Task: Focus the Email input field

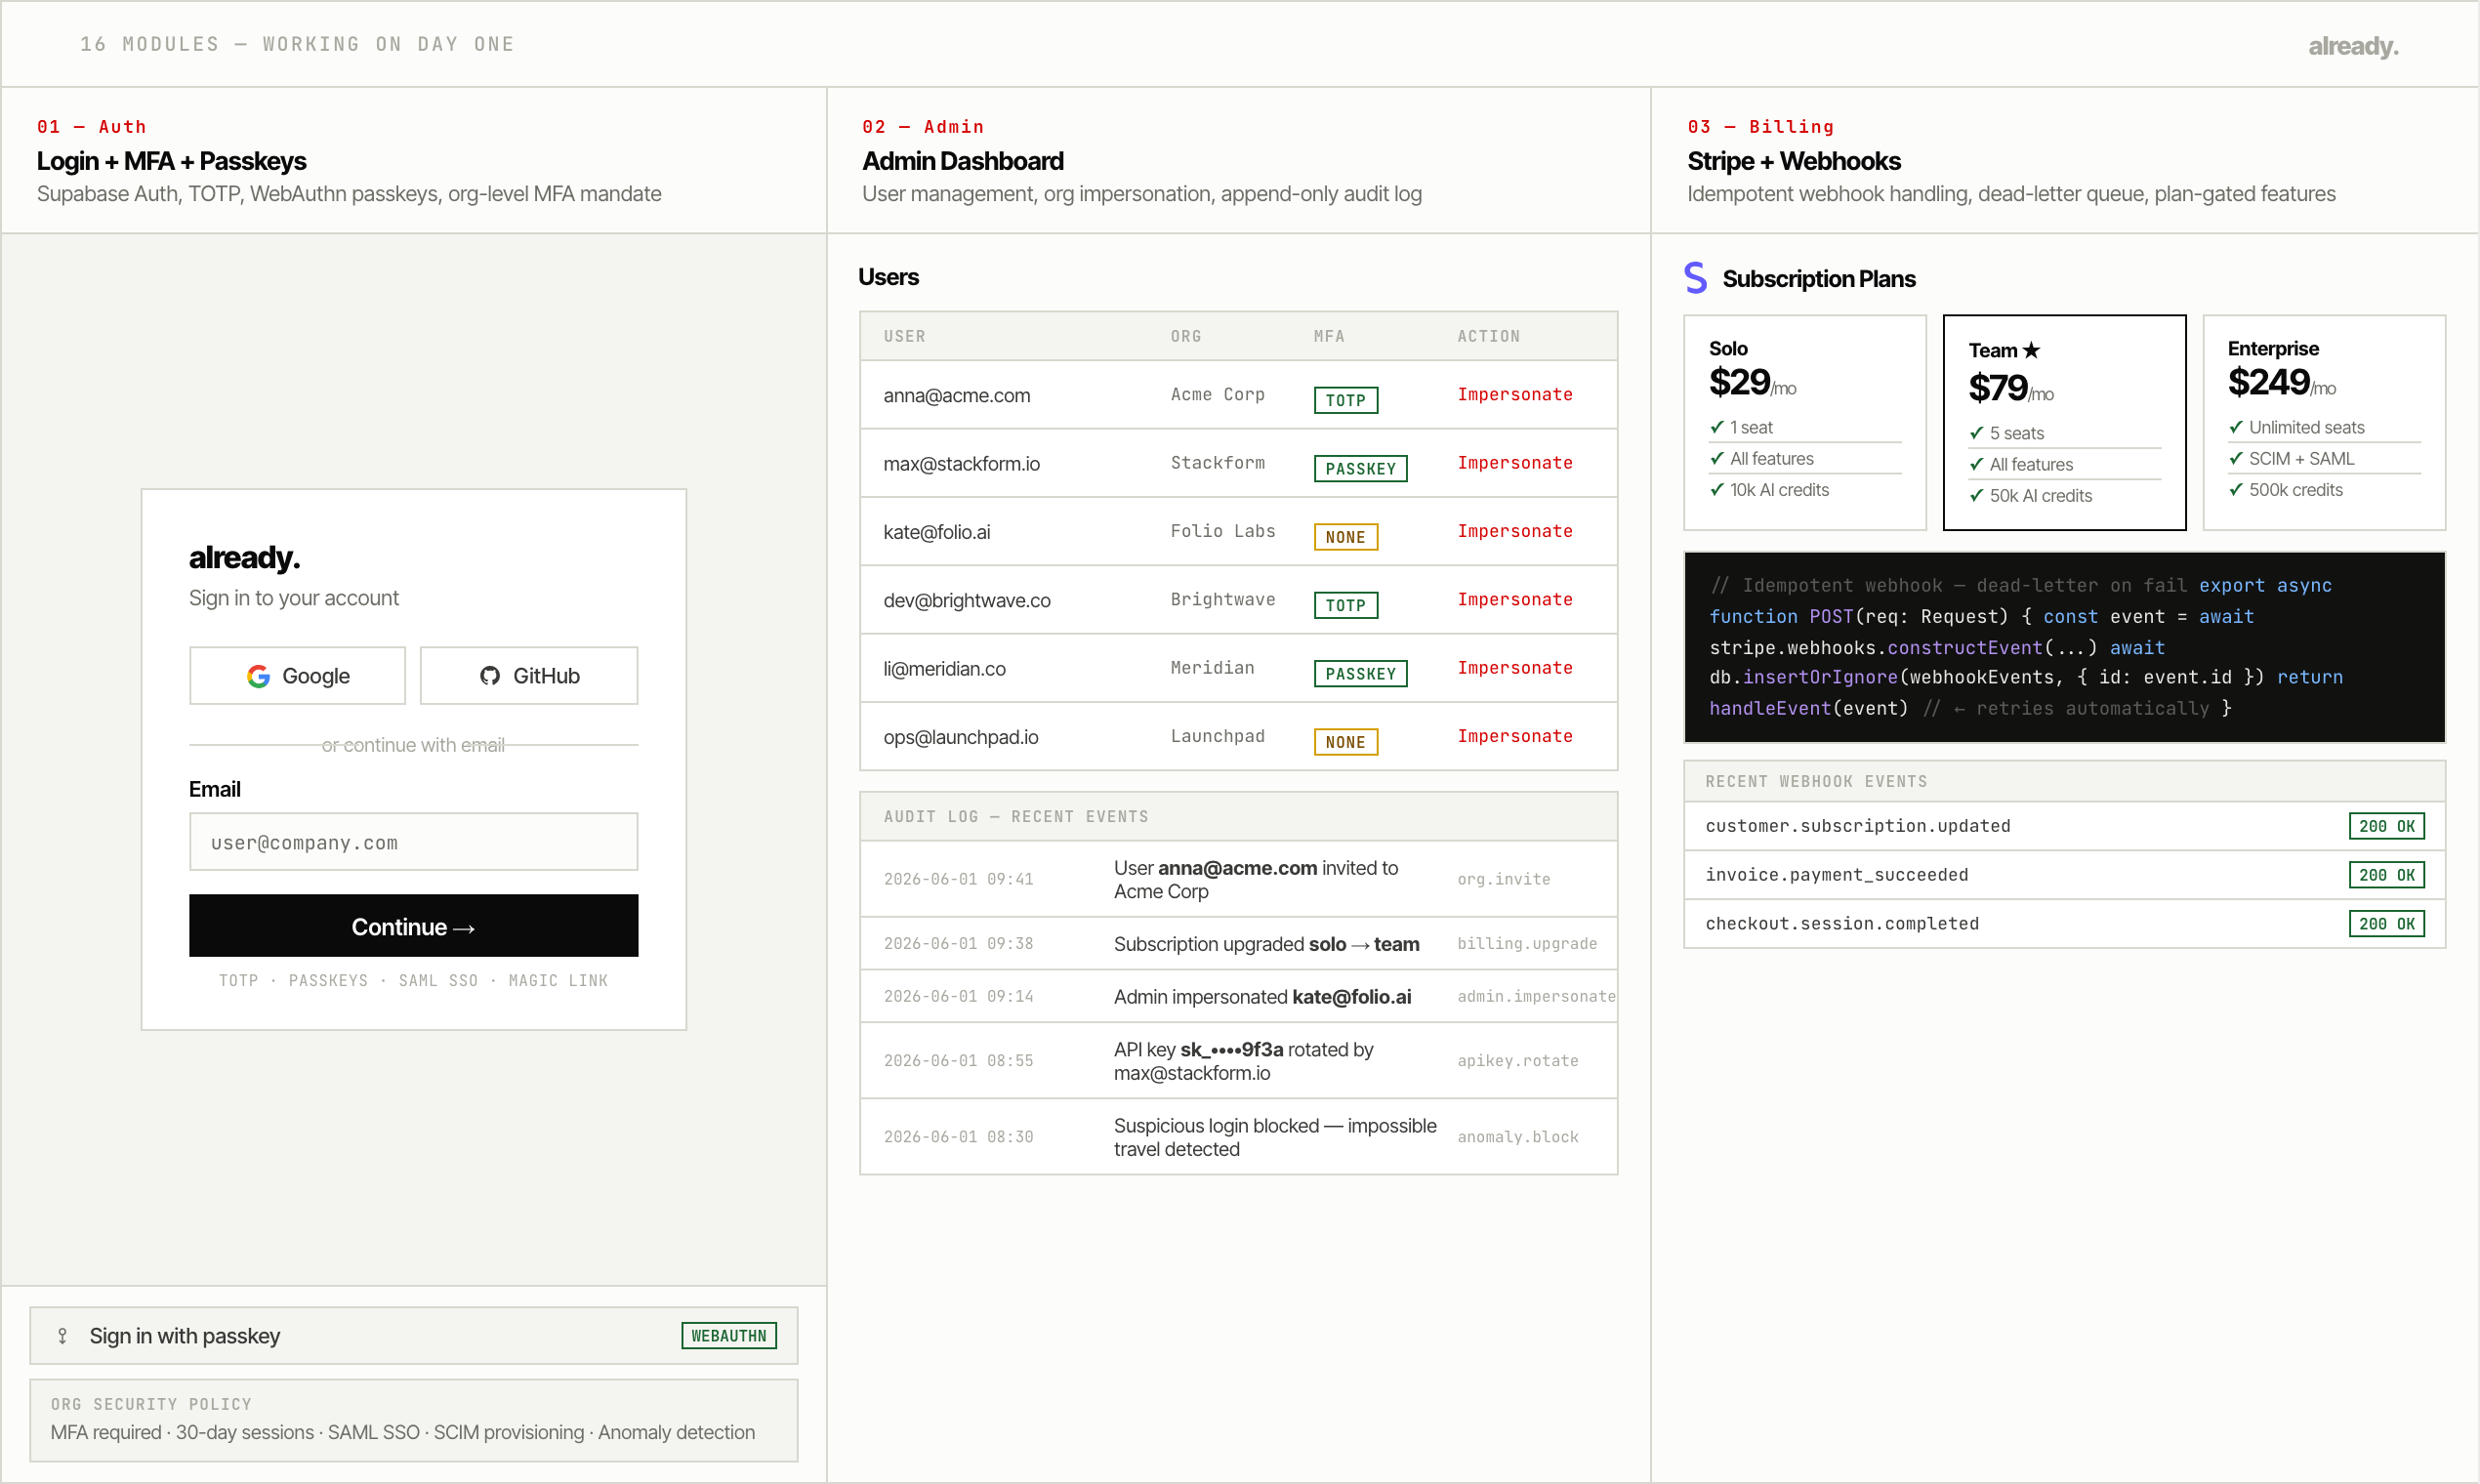Action: pos(414,842)
